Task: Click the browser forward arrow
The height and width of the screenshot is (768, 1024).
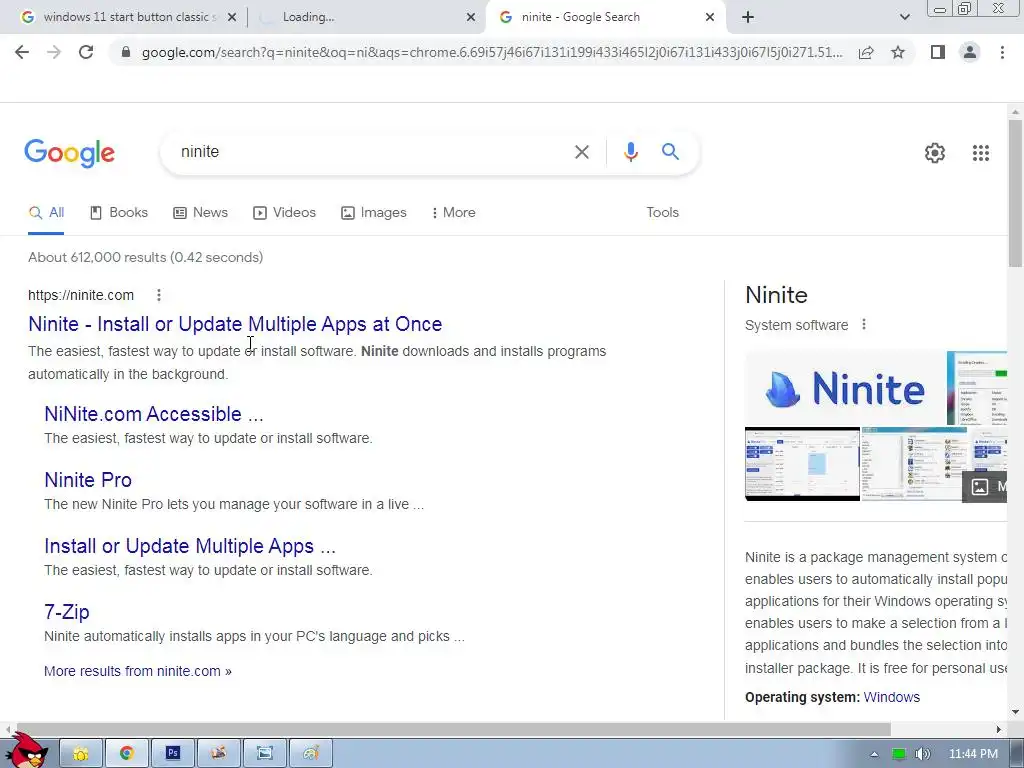Action: coord(54,52)
